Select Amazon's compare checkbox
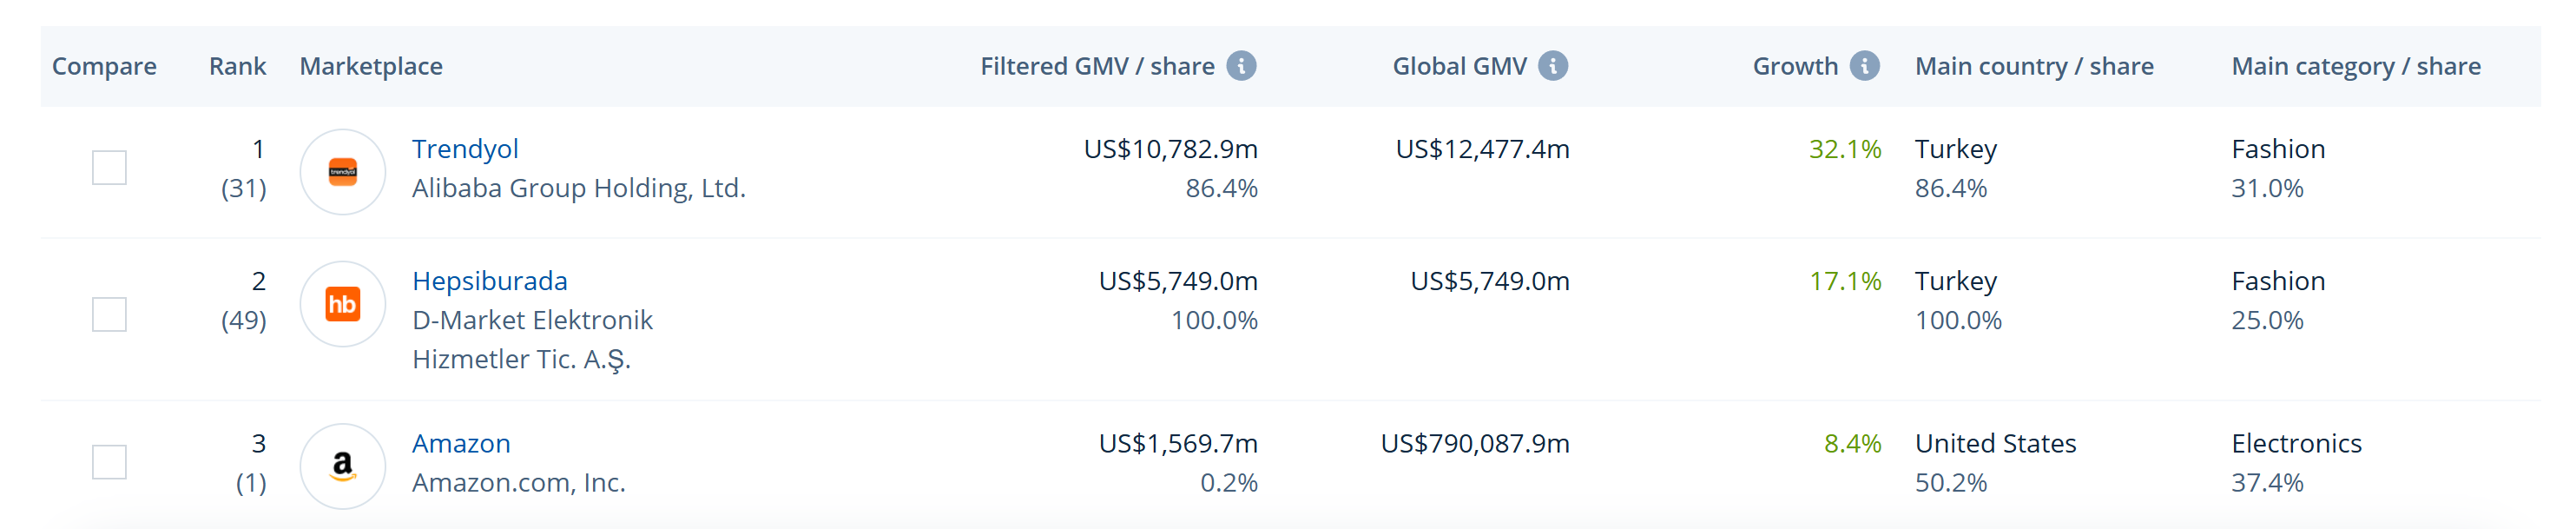This screenshot has height=529, width=2576. point(109,462)
